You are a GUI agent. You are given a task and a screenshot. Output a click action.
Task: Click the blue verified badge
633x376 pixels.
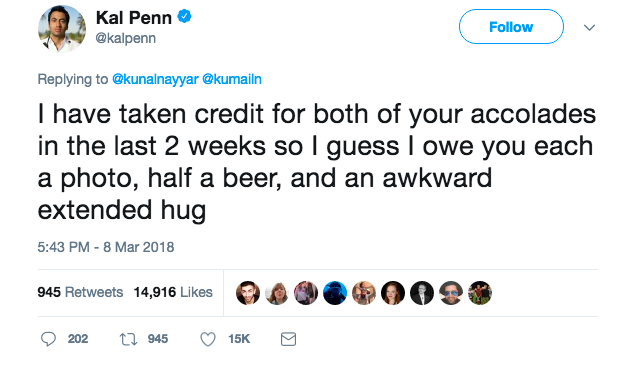point(184,17)
